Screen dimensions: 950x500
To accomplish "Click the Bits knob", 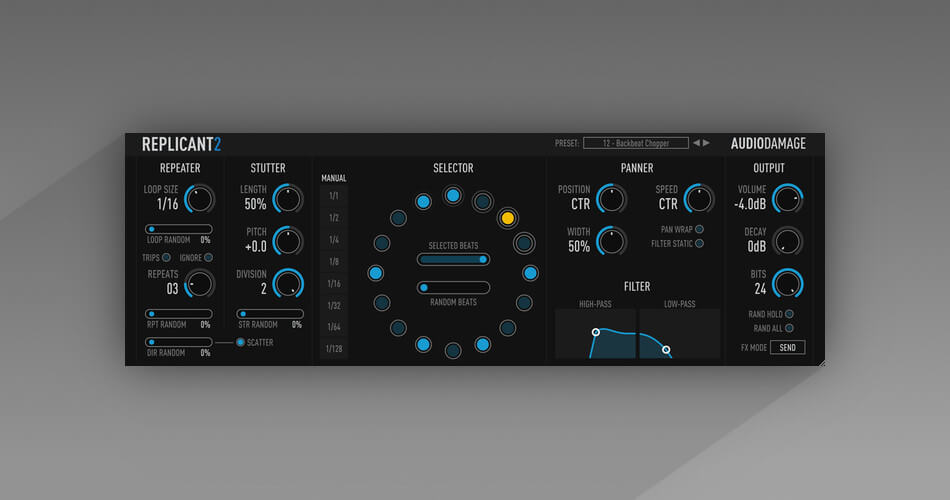I will pos(788,284).
